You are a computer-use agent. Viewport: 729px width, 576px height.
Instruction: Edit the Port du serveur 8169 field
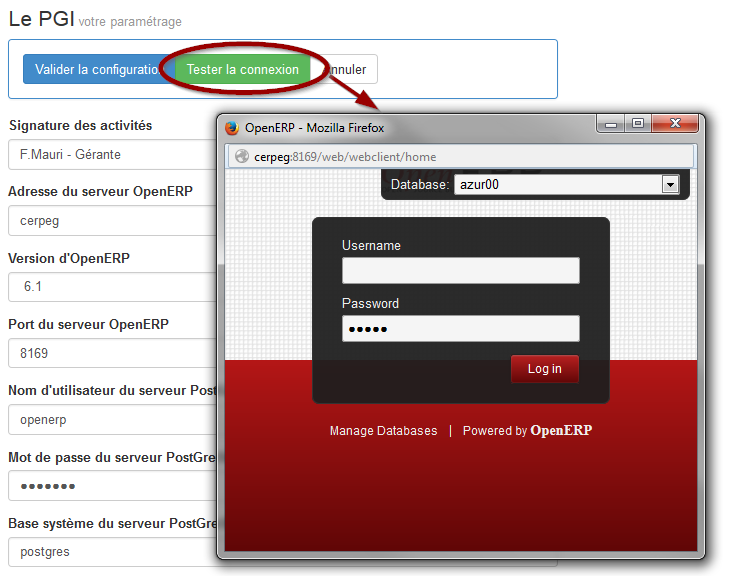click(113, 353)
